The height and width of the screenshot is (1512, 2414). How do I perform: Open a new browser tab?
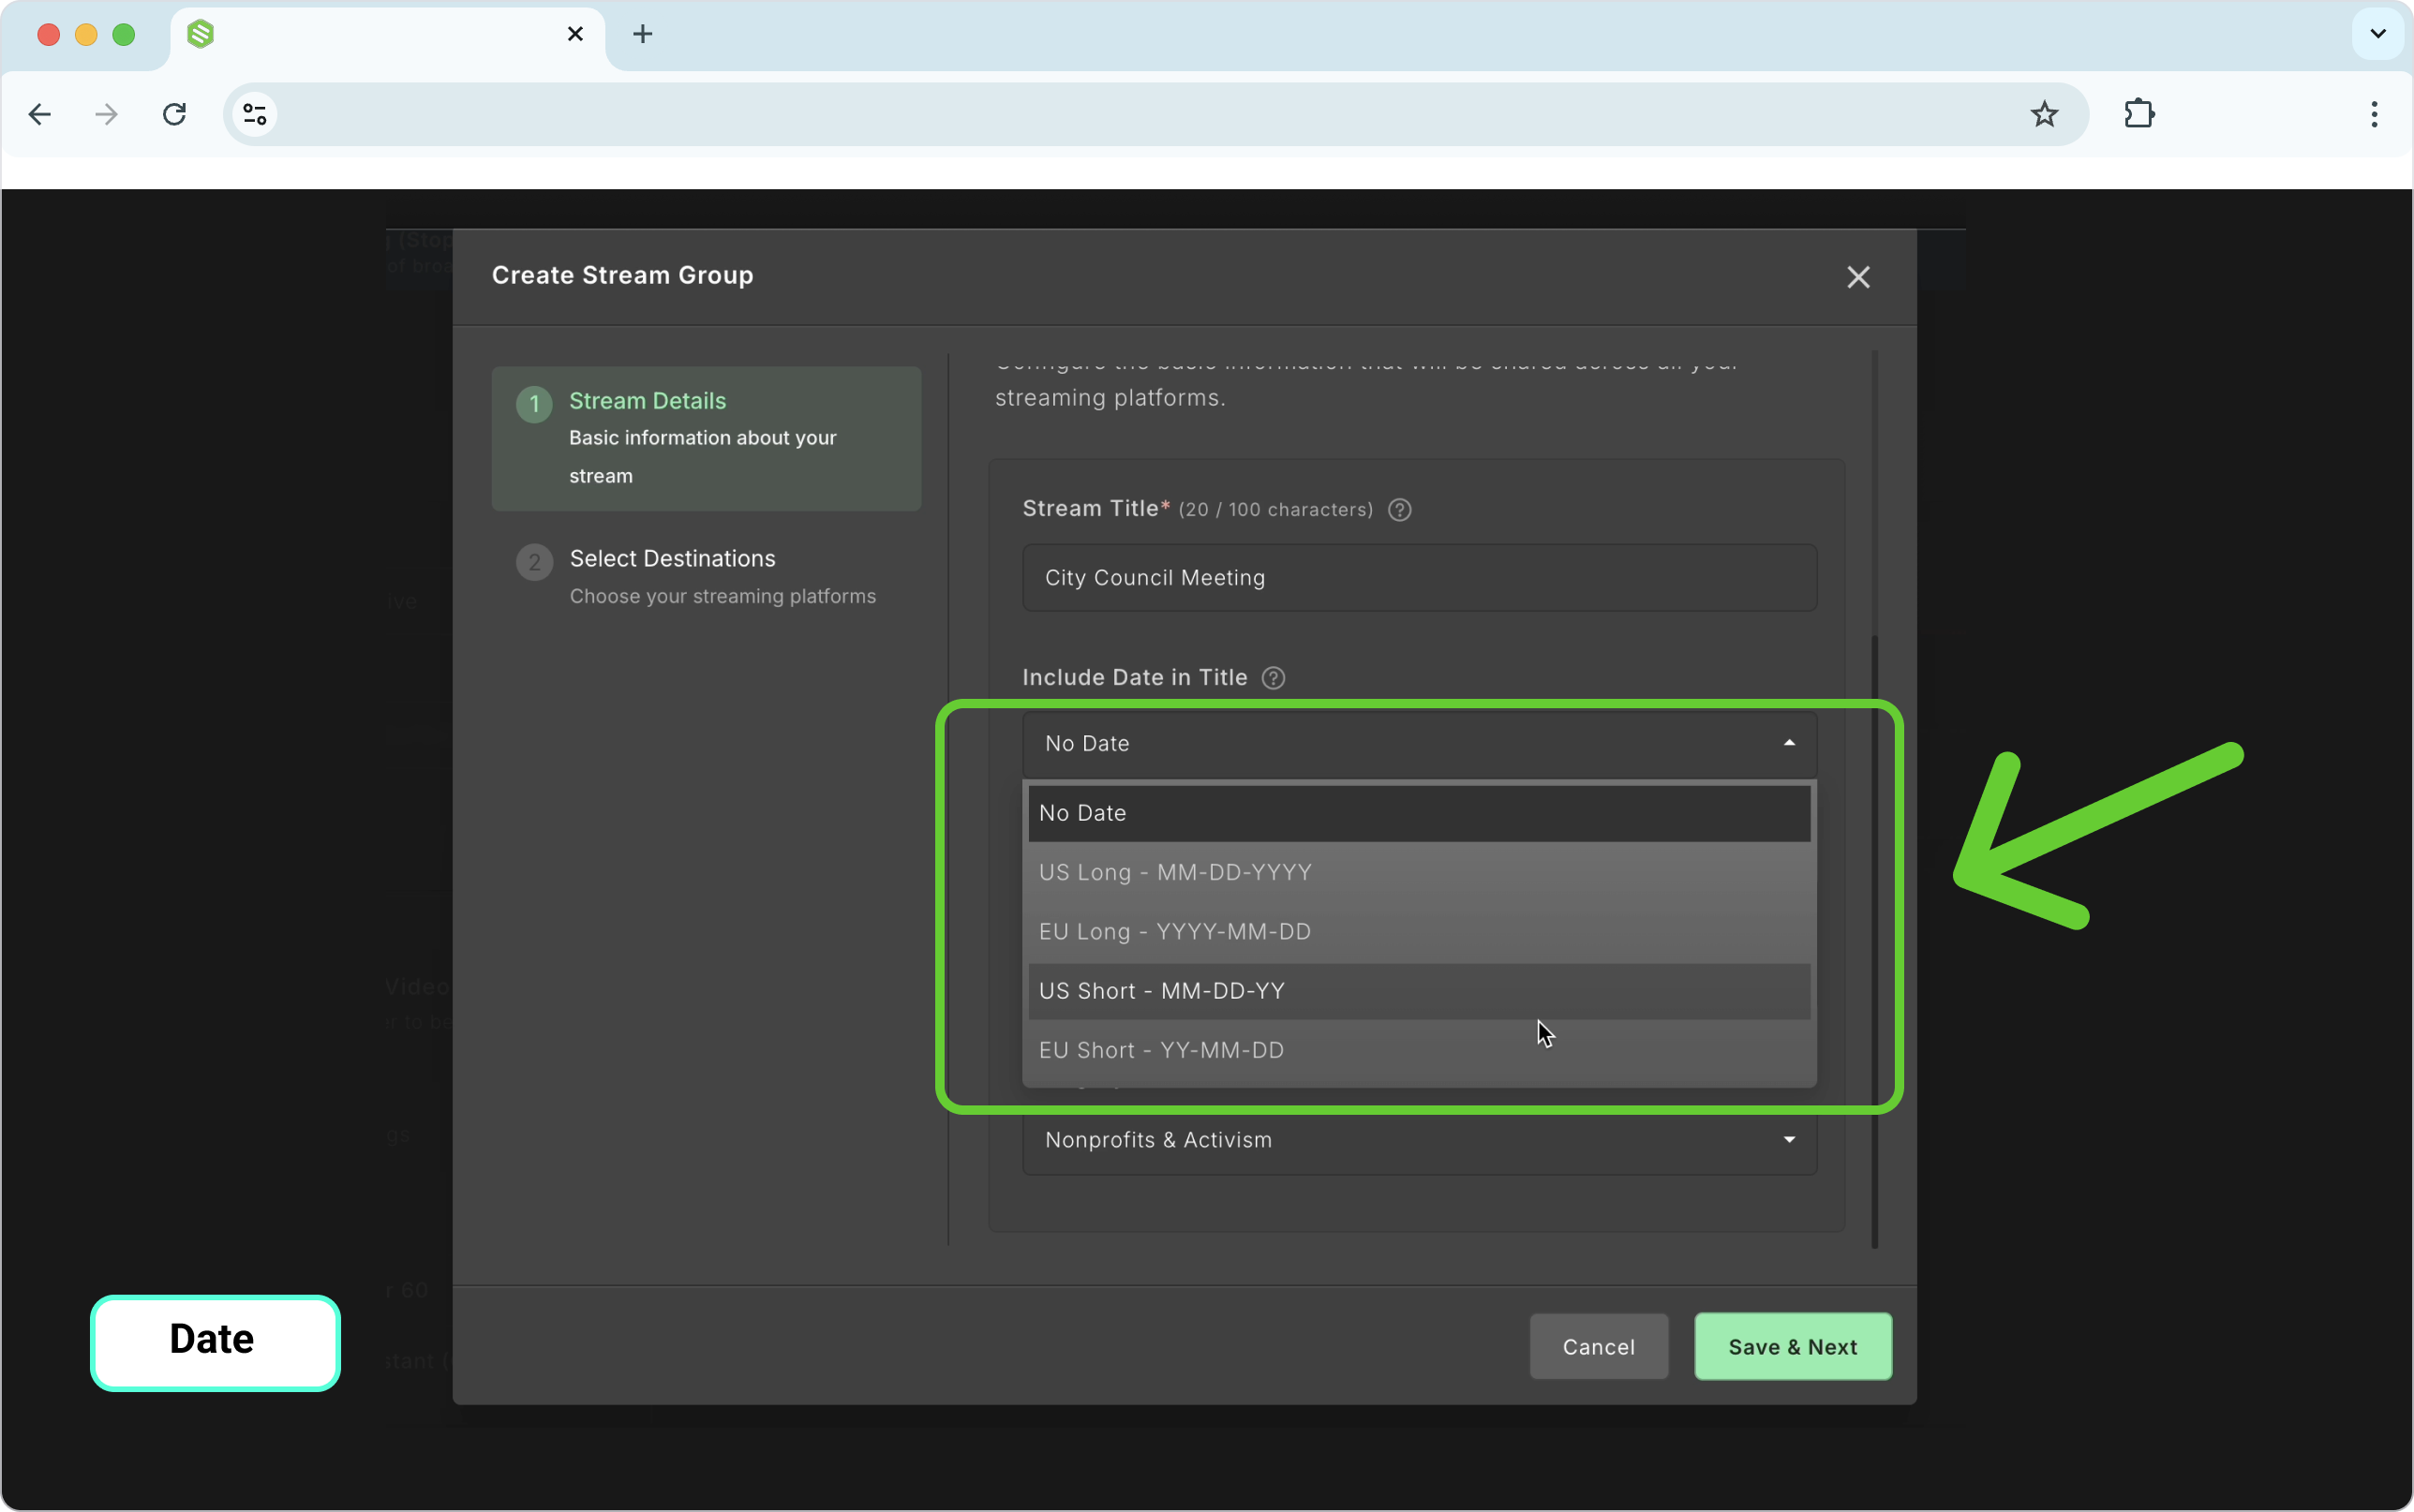click(x=643, y=34)
